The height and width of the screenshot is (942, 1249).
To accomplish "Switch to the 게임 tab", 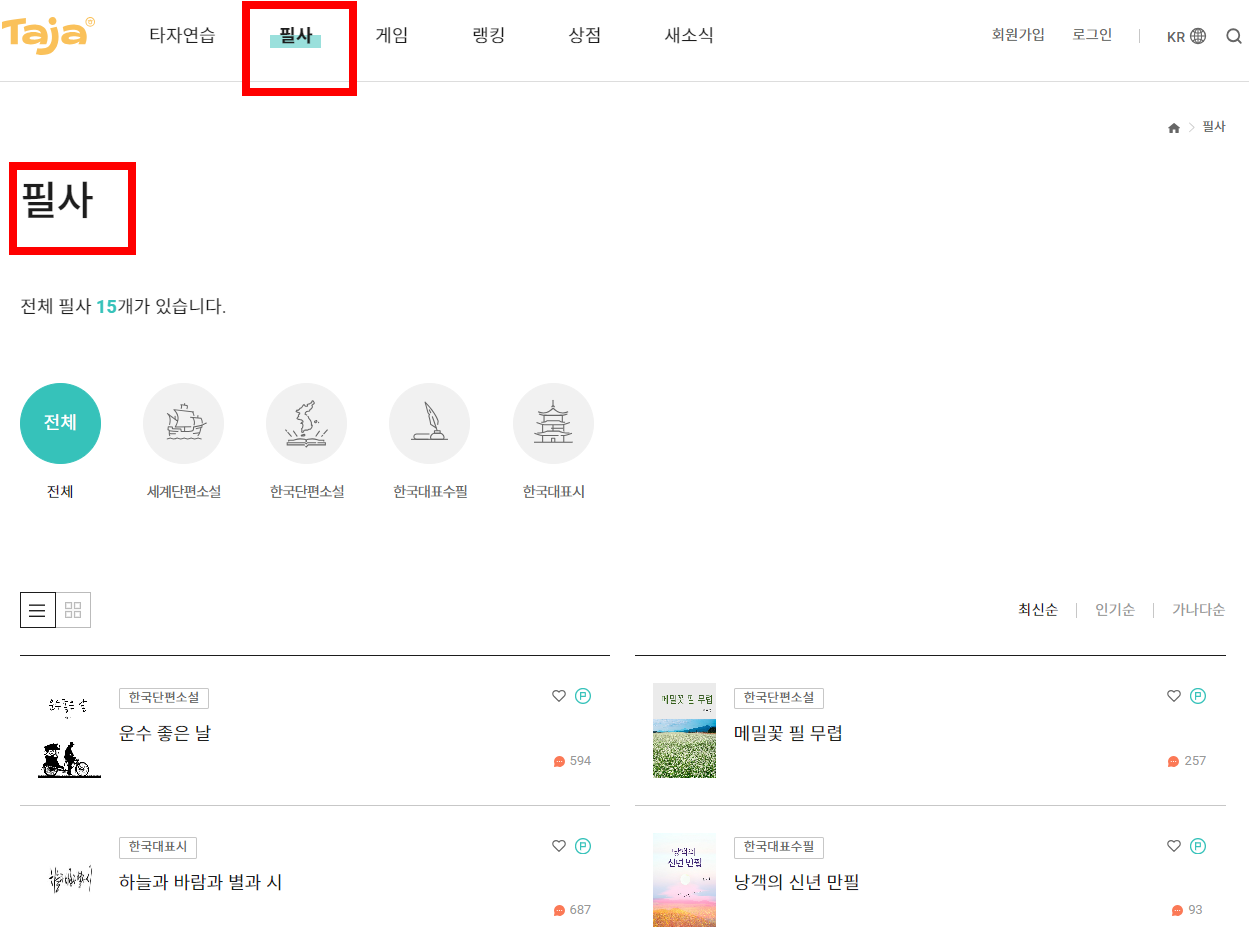I will tap(391, 35).
